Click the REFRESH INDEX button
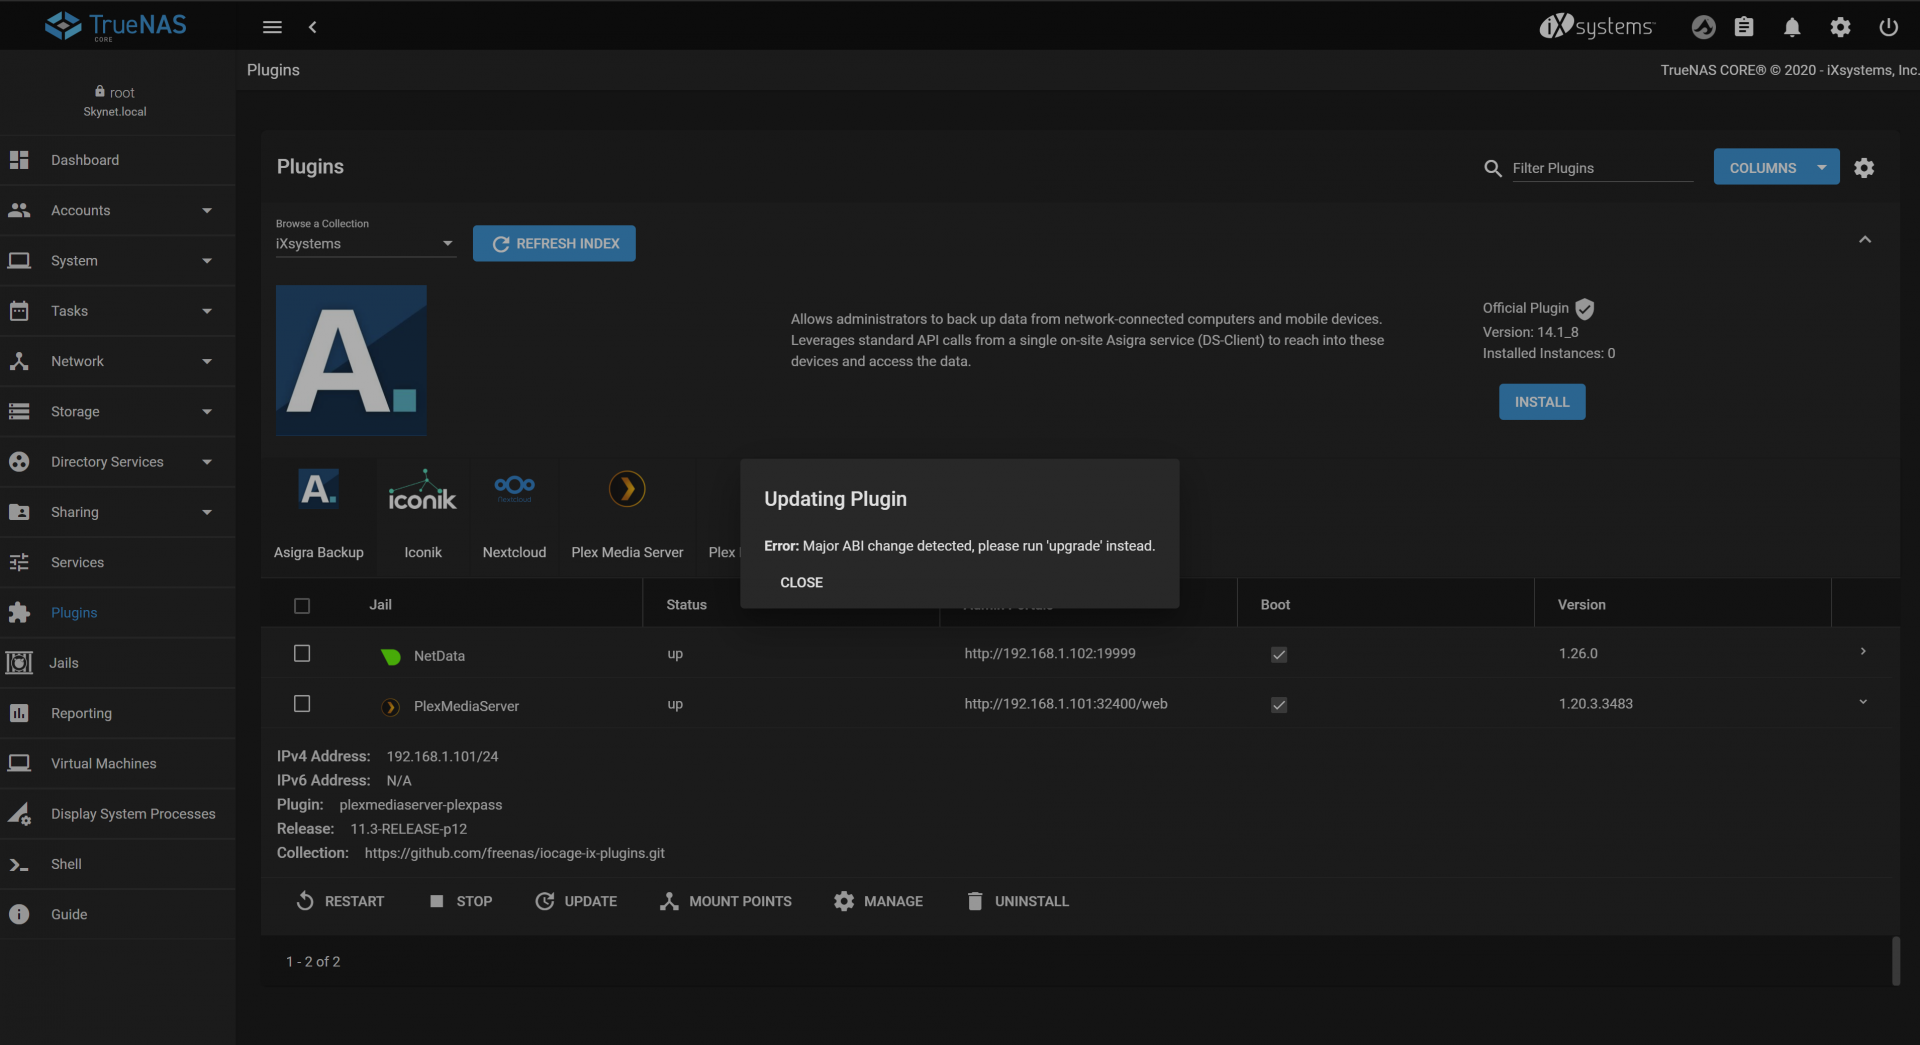The height and width of the screenshot is (1045, 1920). click(x=554, y=244)
